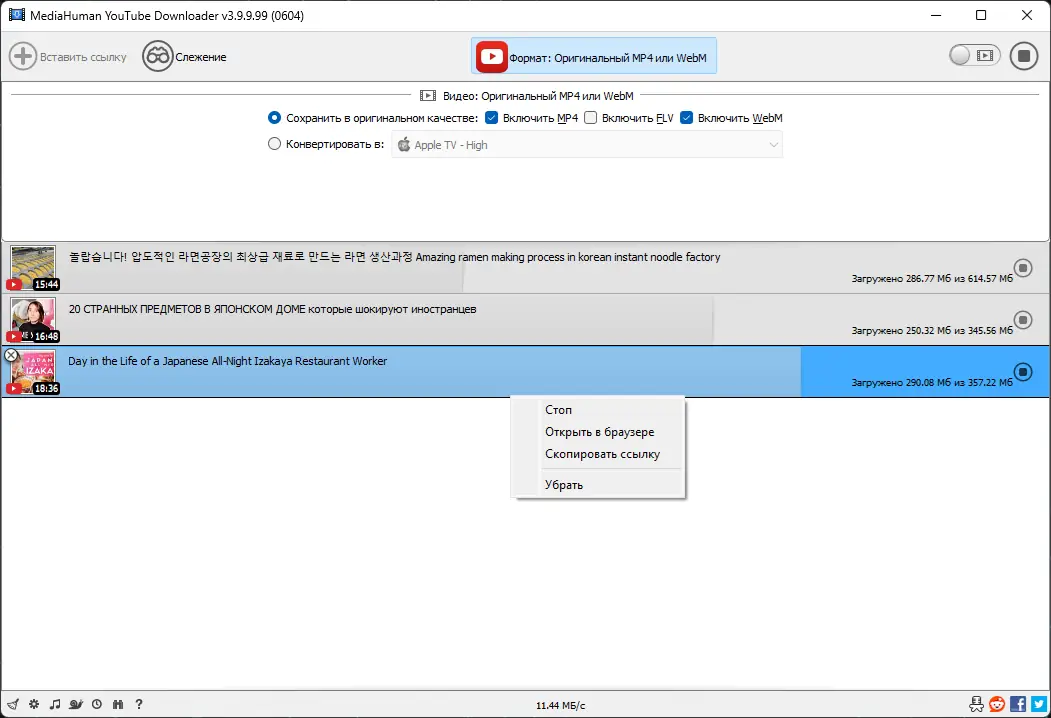The height and width of the screenshot is (718, 1051).
Task: Expand the Apple TV - High preset dropdown
Action: 587,145
